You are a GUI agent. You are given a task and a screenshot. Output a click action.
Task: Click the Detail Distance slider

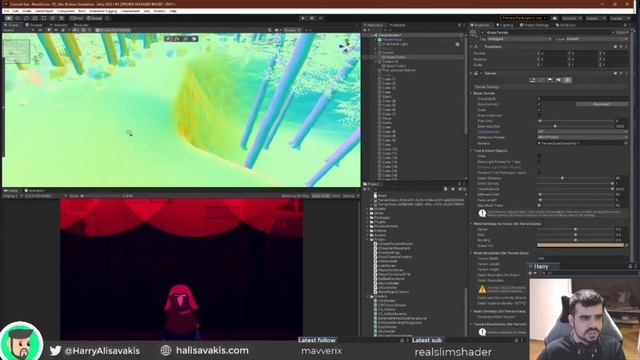(x=576, y=178)
